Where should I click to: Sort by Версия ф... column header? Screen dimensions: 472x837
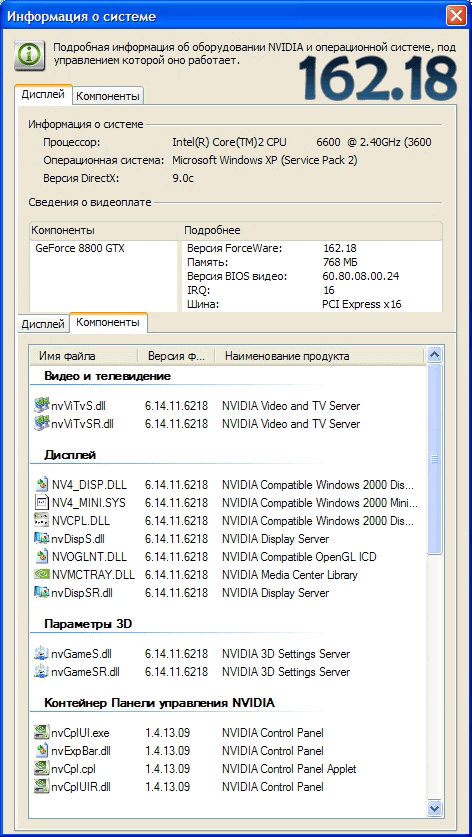(176, 356)
